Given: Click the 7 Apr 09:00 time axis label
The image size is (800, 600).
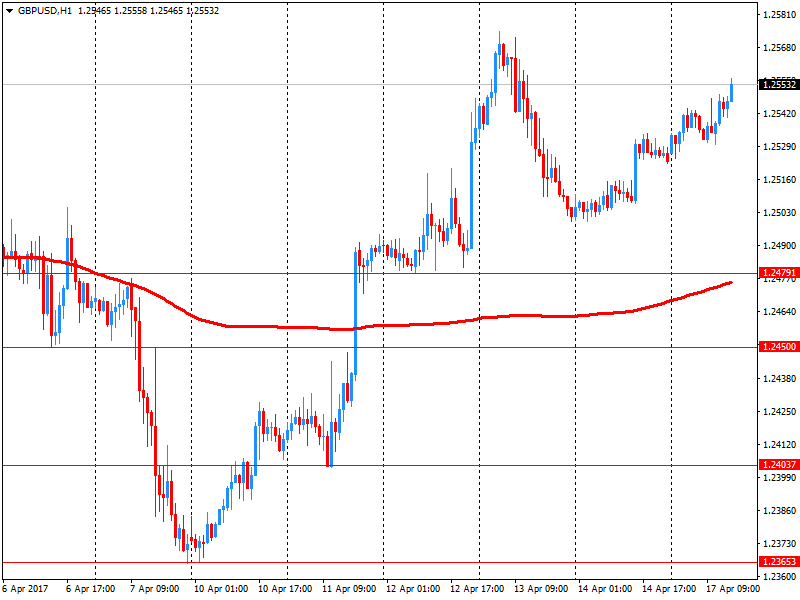Looking at the screenshot, I should point(155,589).
